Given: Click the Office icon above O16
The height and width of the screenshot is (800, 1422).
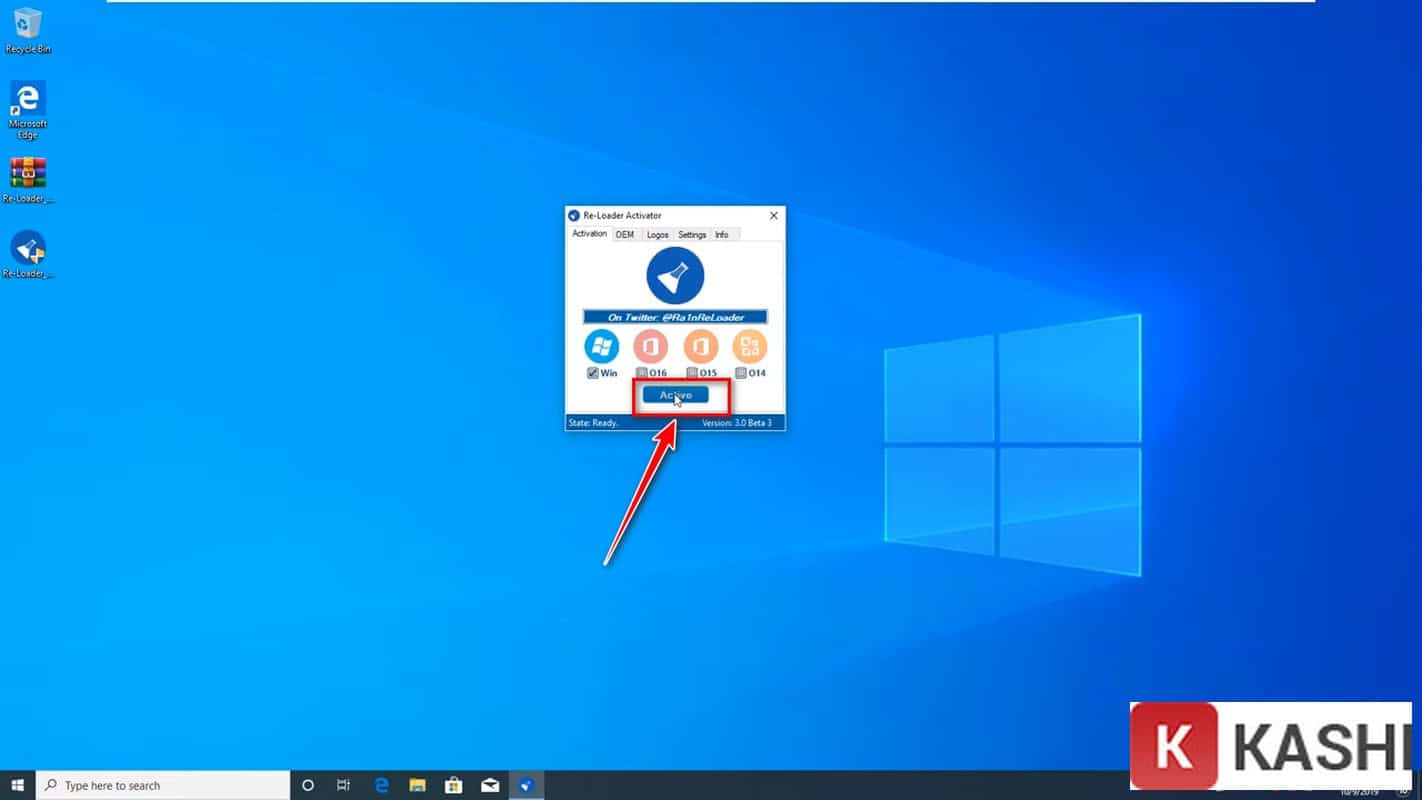Looking at the screenshot, I should [651, 347].
